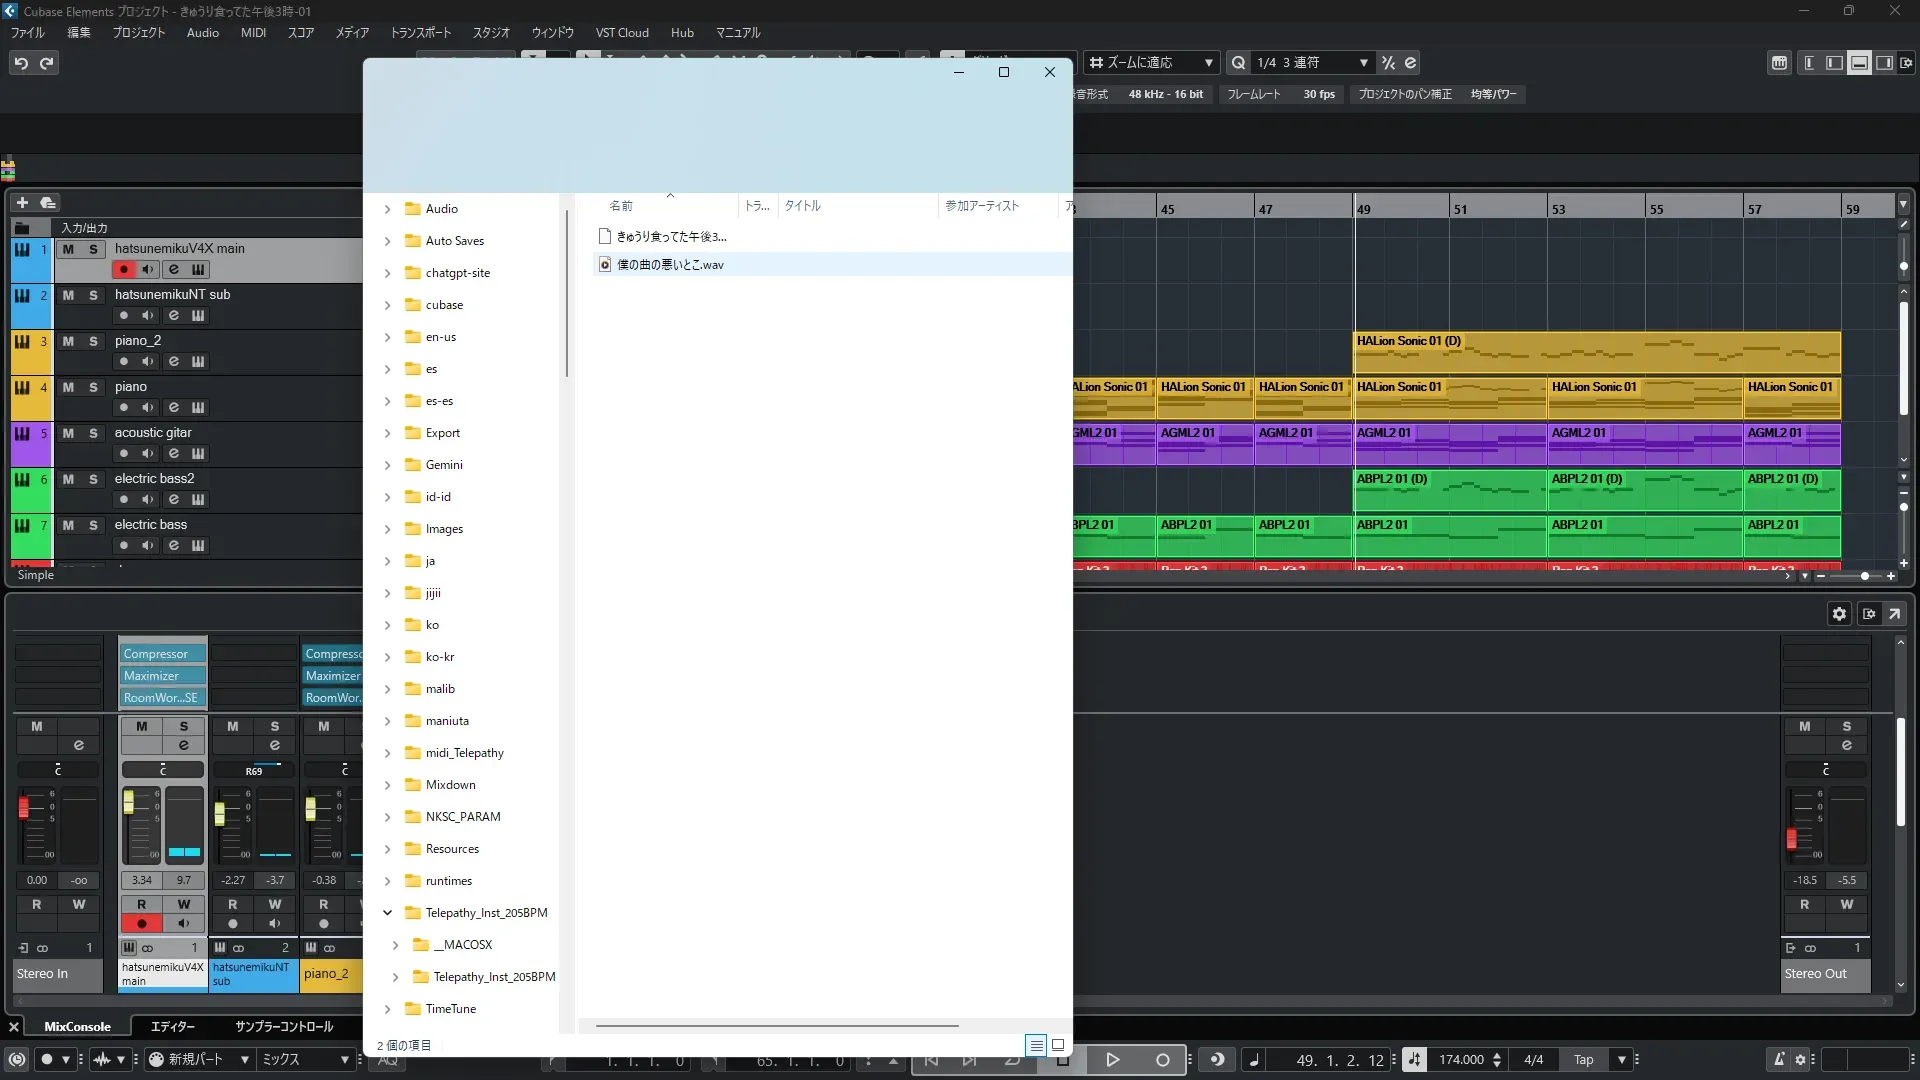Collapse the Telepathy_Inst_205BPM folder

click(388, 913)
